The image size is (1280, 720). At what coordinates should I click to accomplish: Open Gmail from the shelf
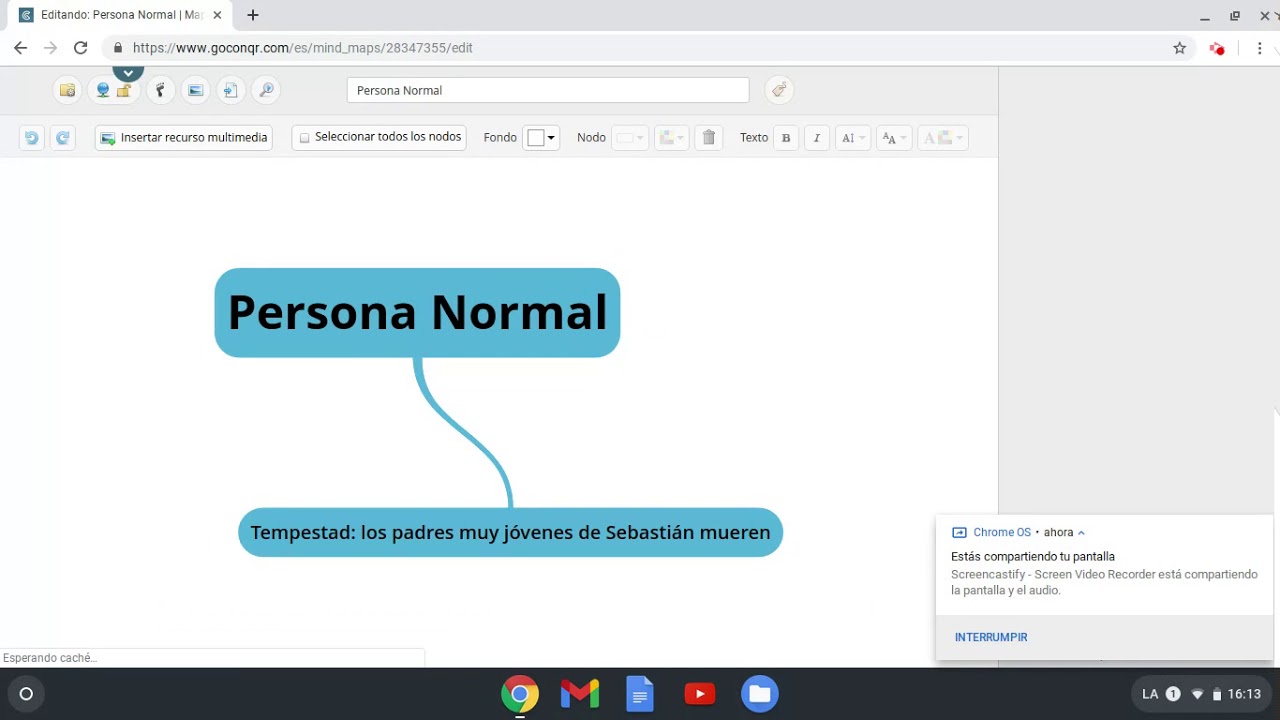pos(580,694)
